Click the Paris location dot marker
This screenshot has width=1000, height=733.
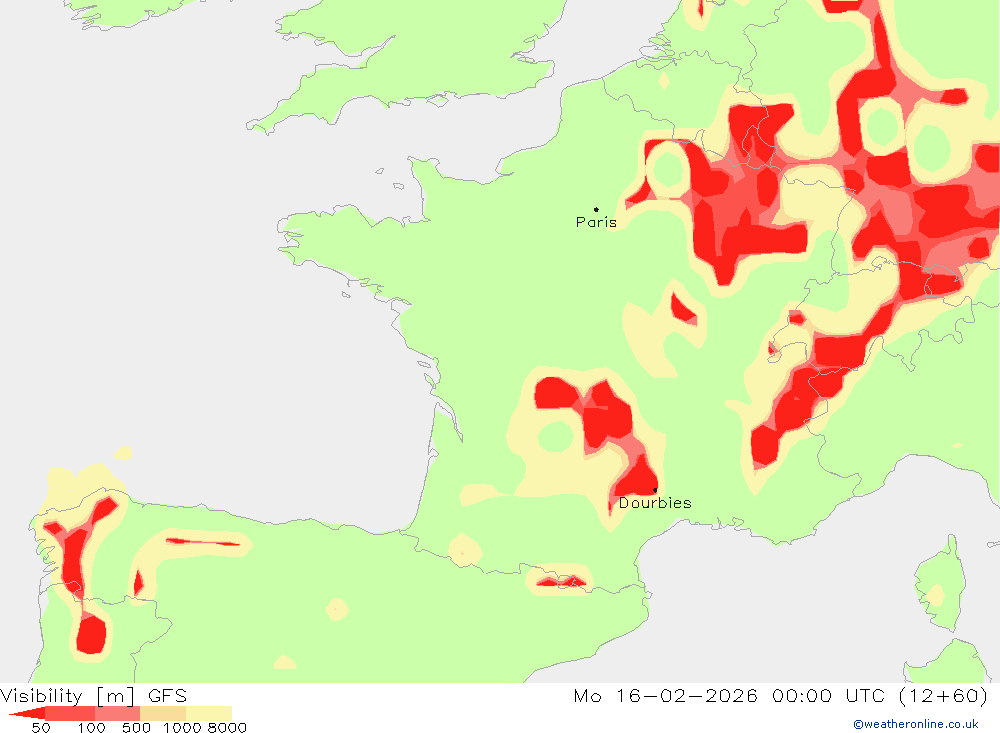(x=596, y=209)
